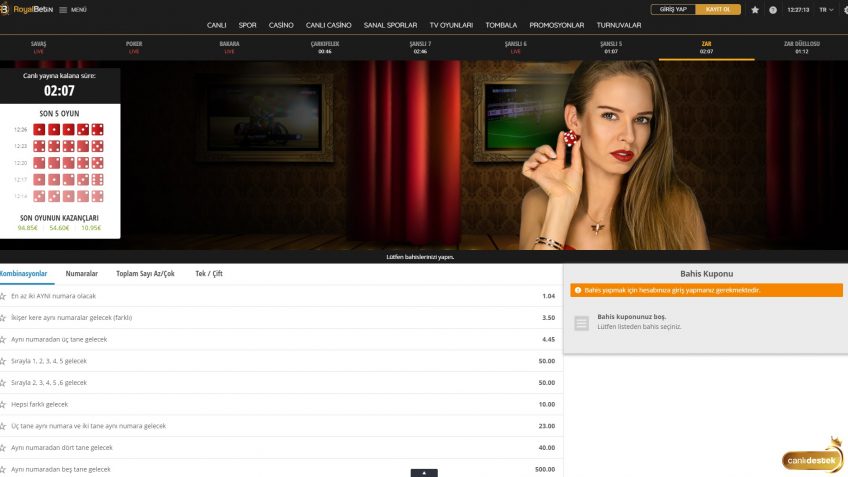The image size is (848, 477).
Task: Click the 12:20 dice result row
Action: (x=58, y=163)
